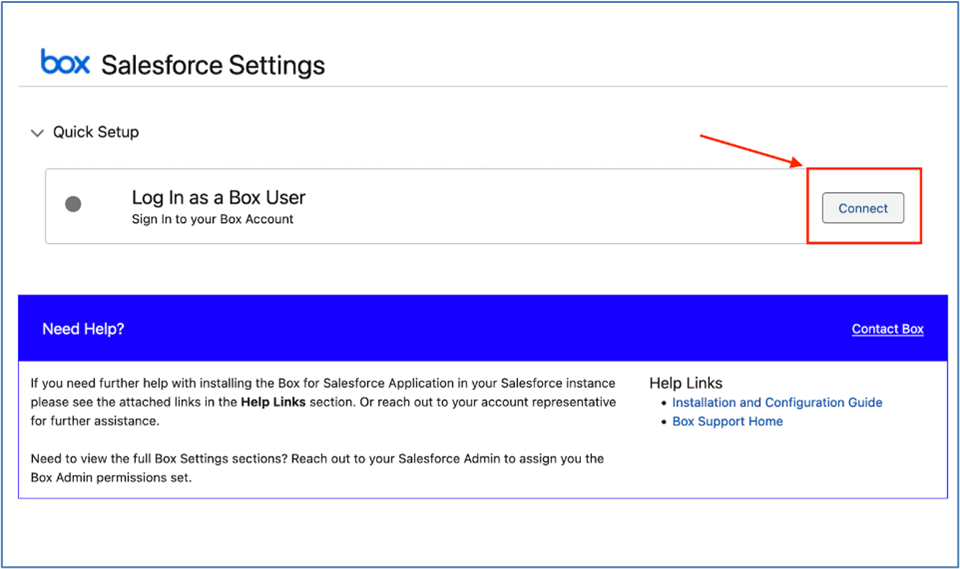
Task: Collapse the Quick Setup section chevron
Action: pos(37,133)
